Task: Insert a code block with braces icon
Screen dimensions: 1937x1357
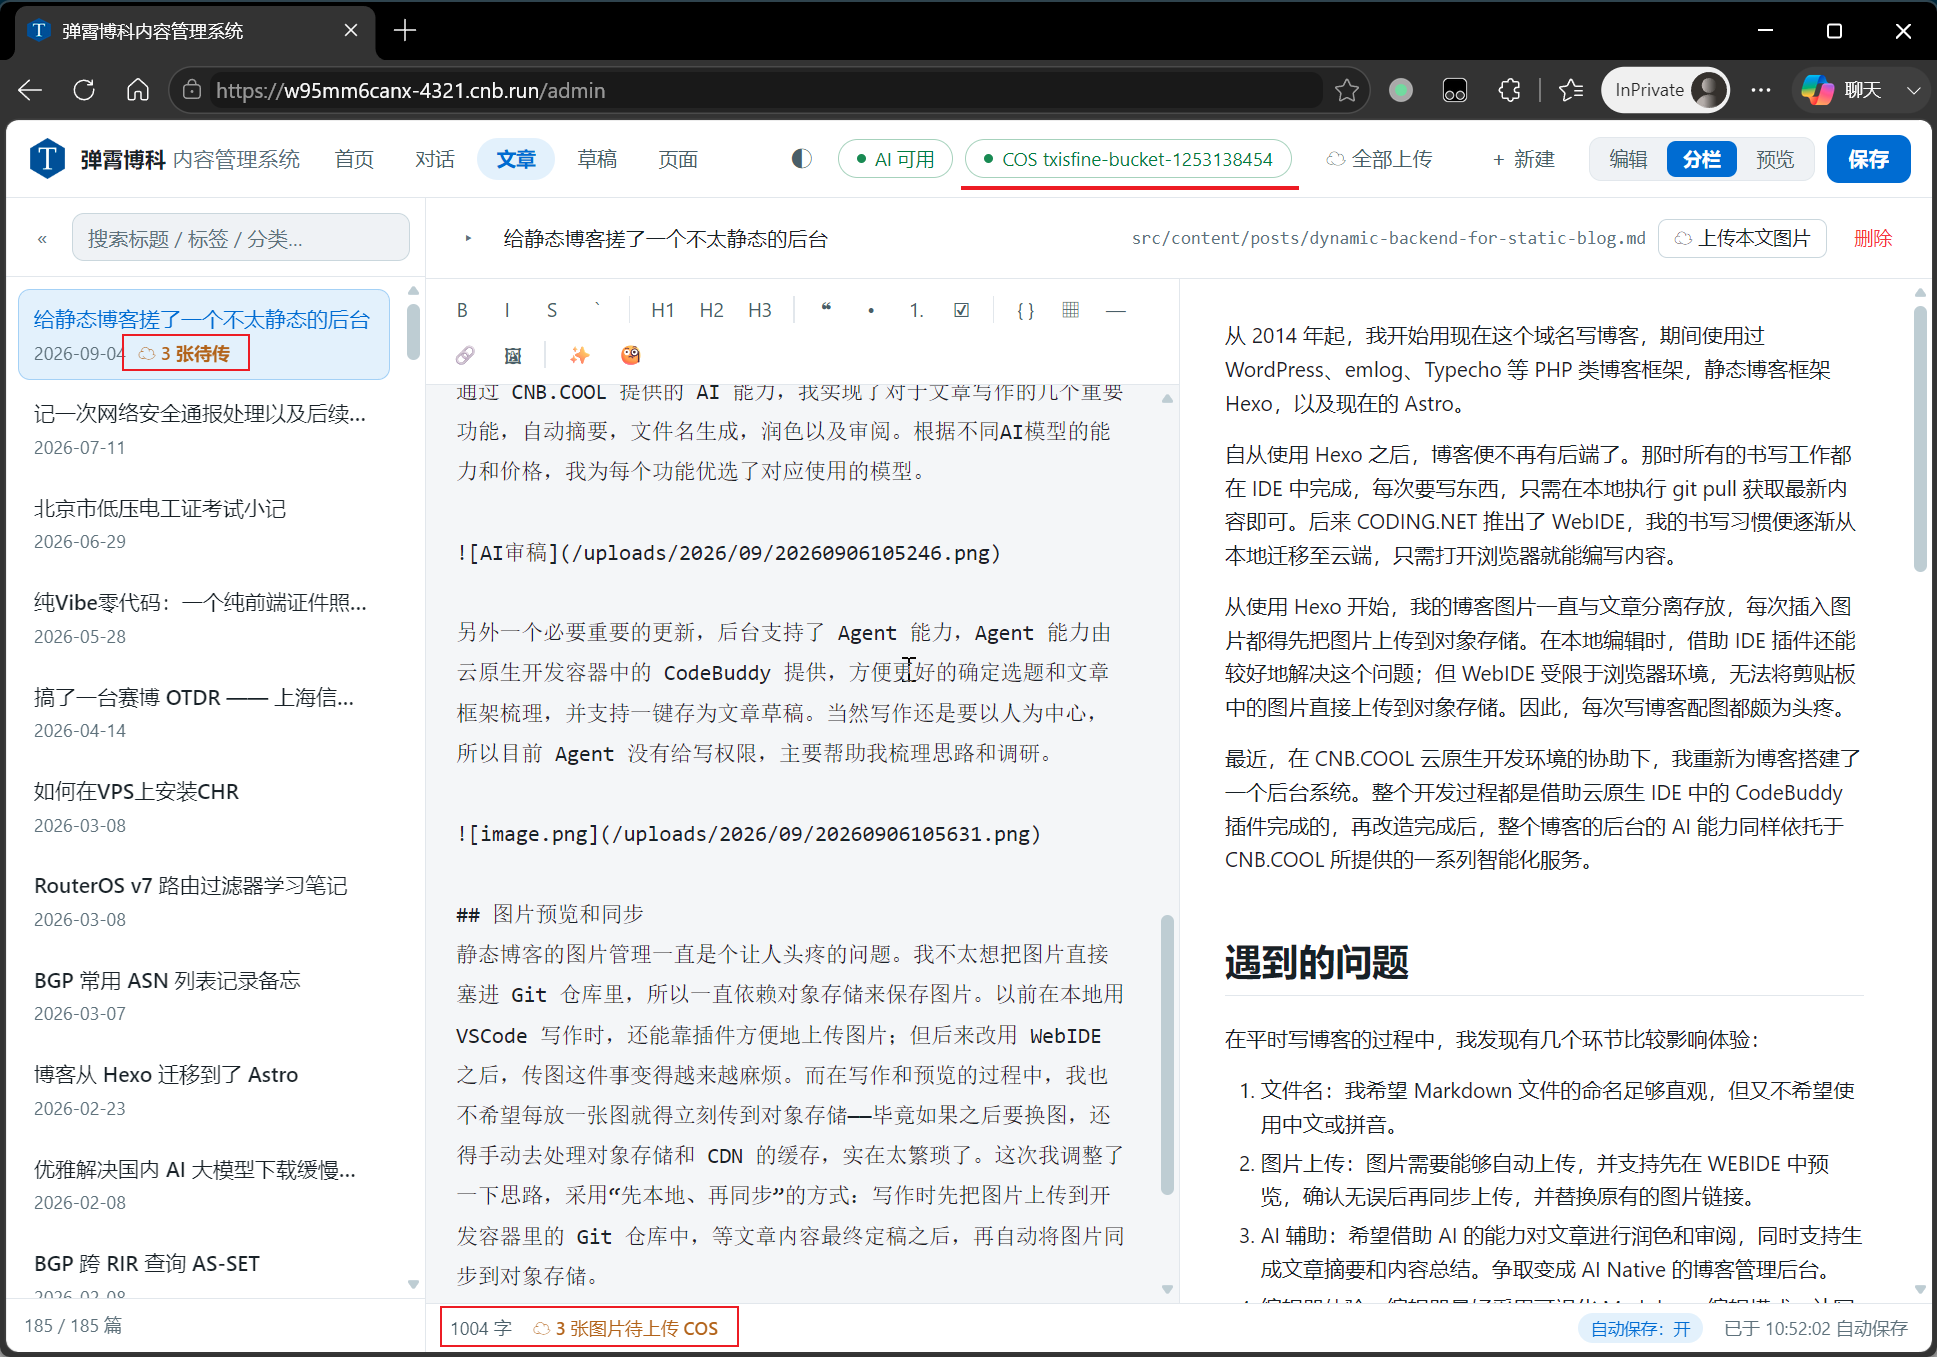Action: point(1025,310)
